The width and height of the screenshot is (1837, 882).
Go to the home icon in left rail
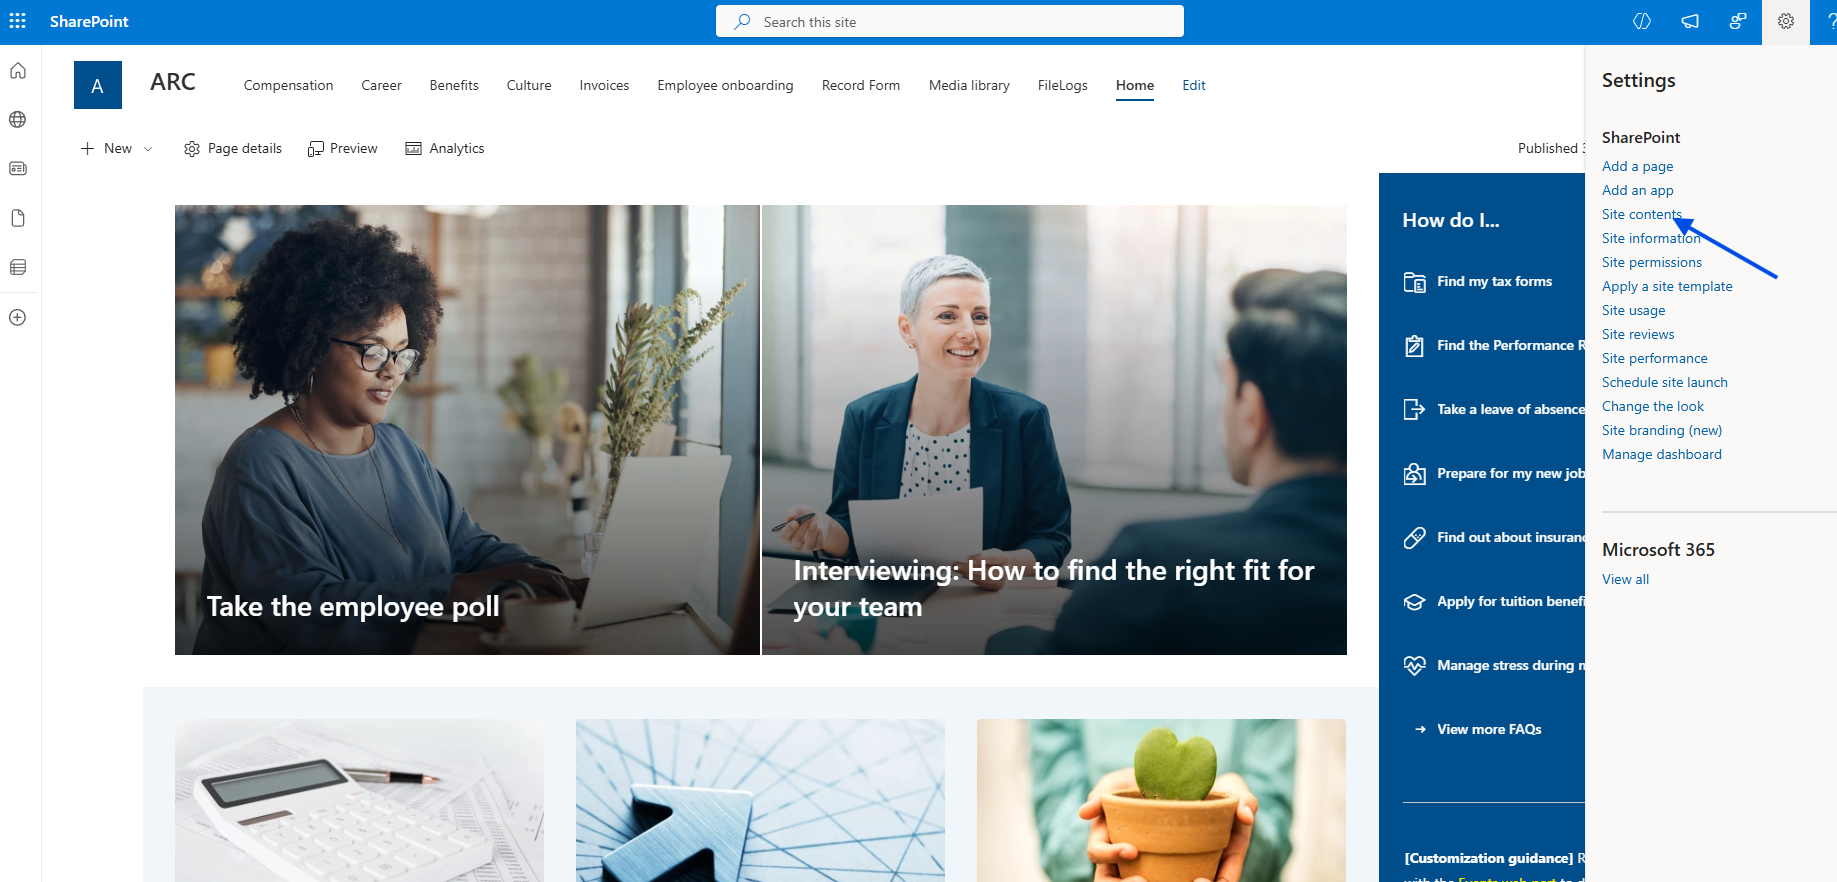pyautogui.click(x=18, y=71)
